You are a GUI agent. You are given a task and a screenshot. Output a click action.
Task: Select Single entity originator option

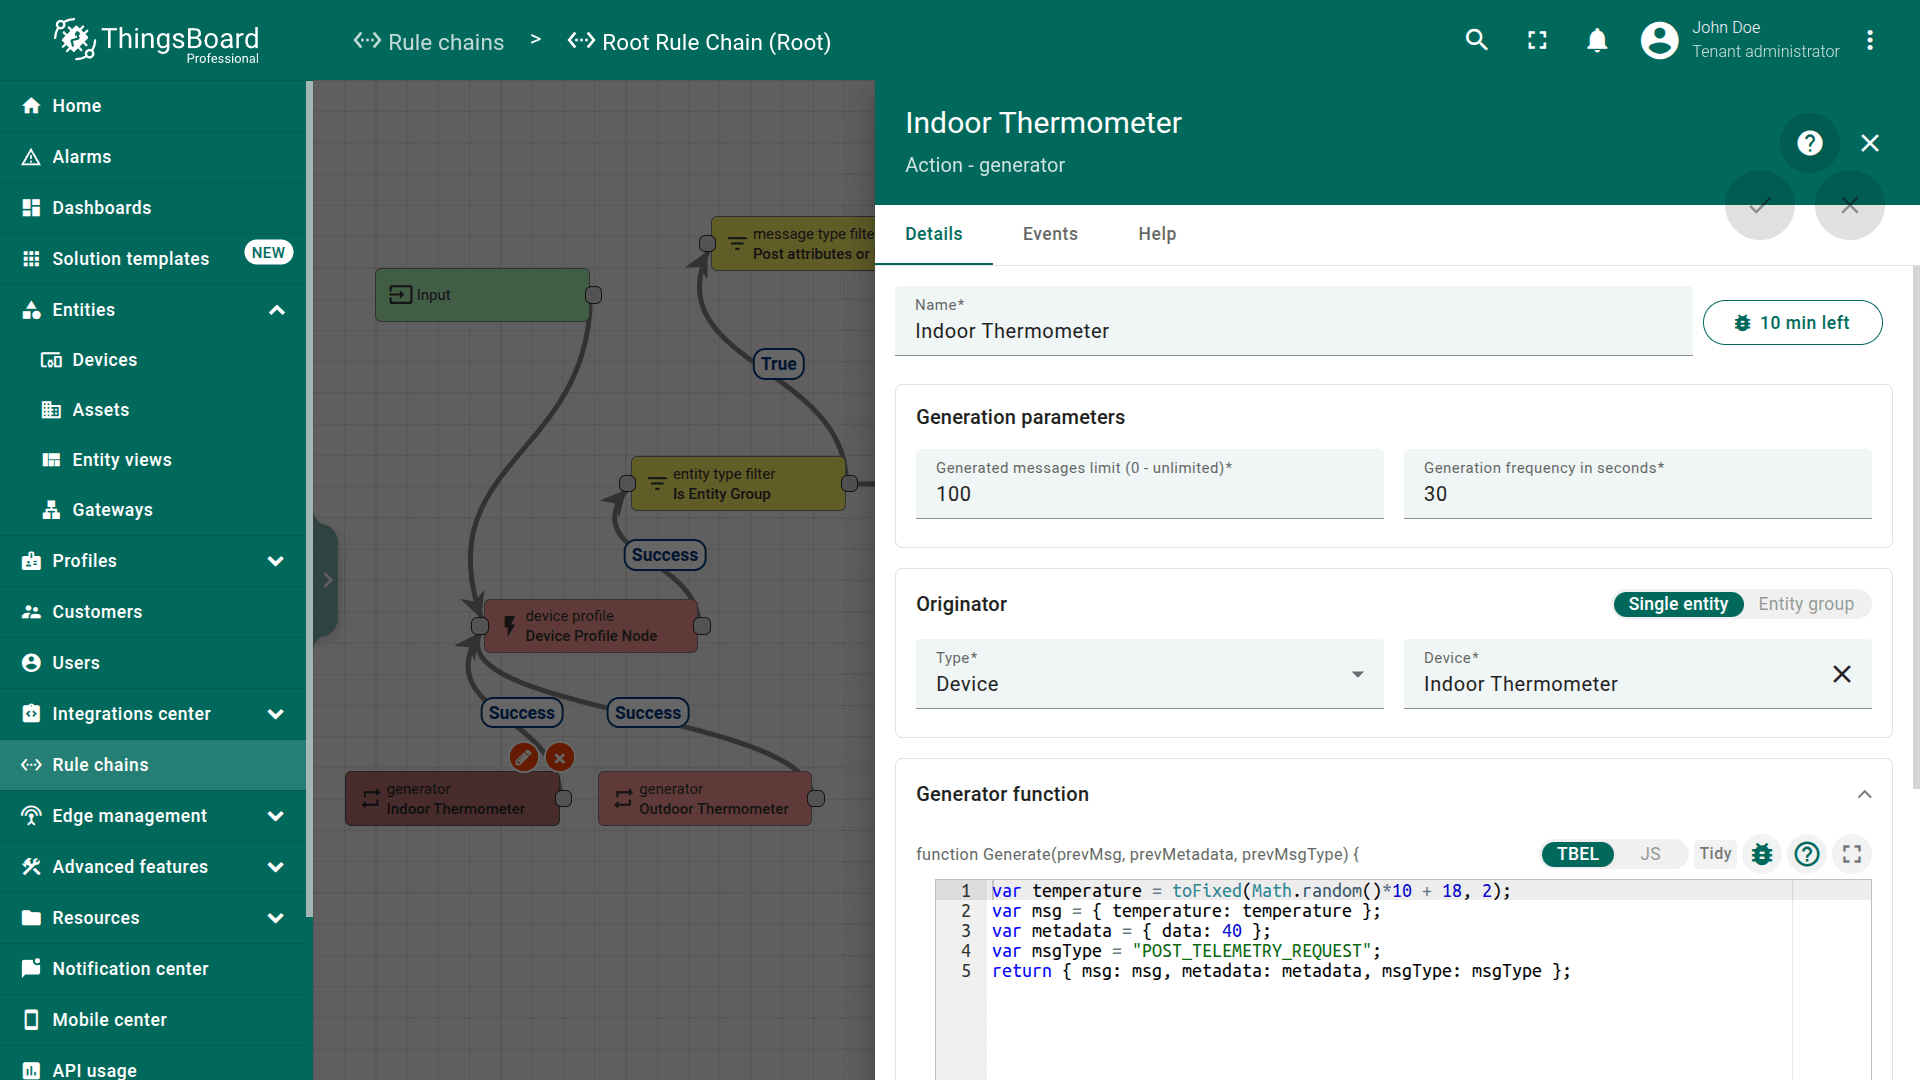coord(1677,604)
